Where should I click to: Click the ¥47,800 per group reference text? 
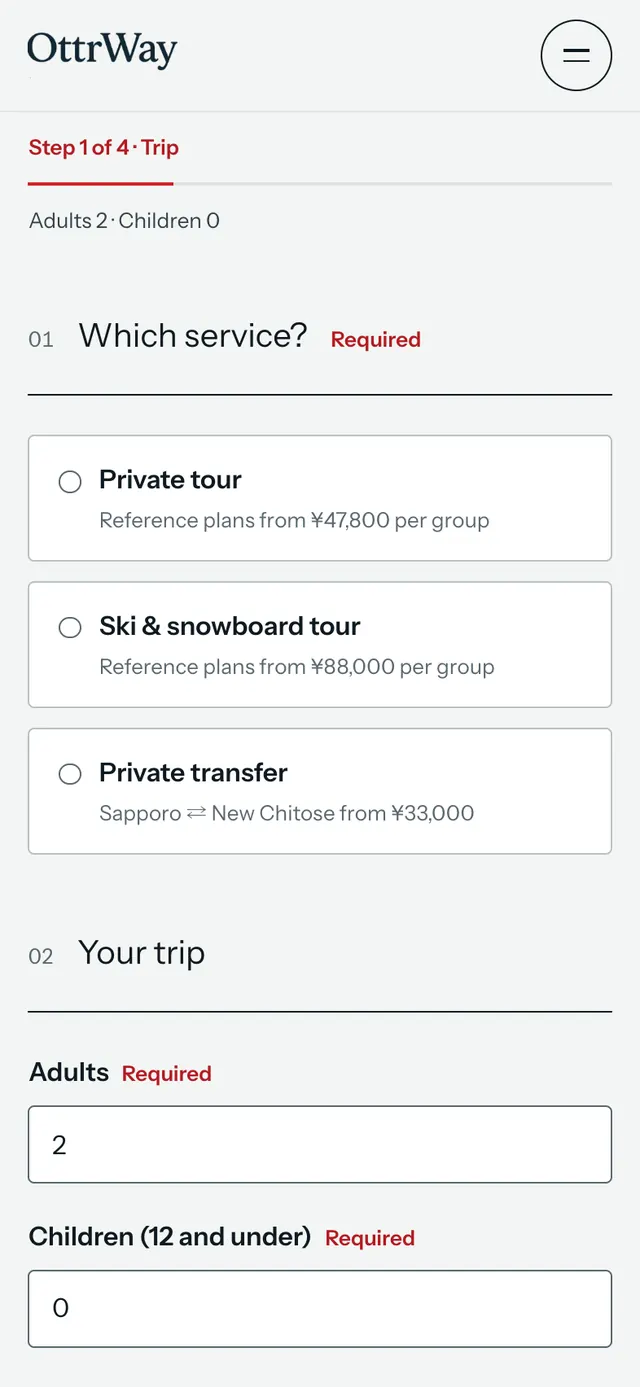(294, 520)
